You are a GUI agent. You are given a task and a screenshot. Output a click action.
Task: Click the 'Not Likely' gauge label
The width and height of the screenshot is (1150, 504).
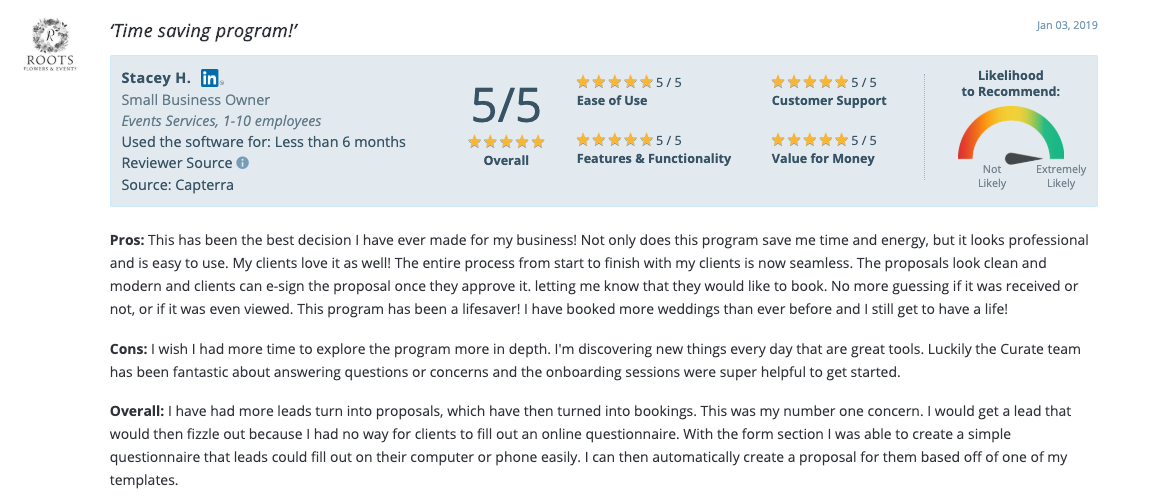pyautogui.click(x=991, y=176)
